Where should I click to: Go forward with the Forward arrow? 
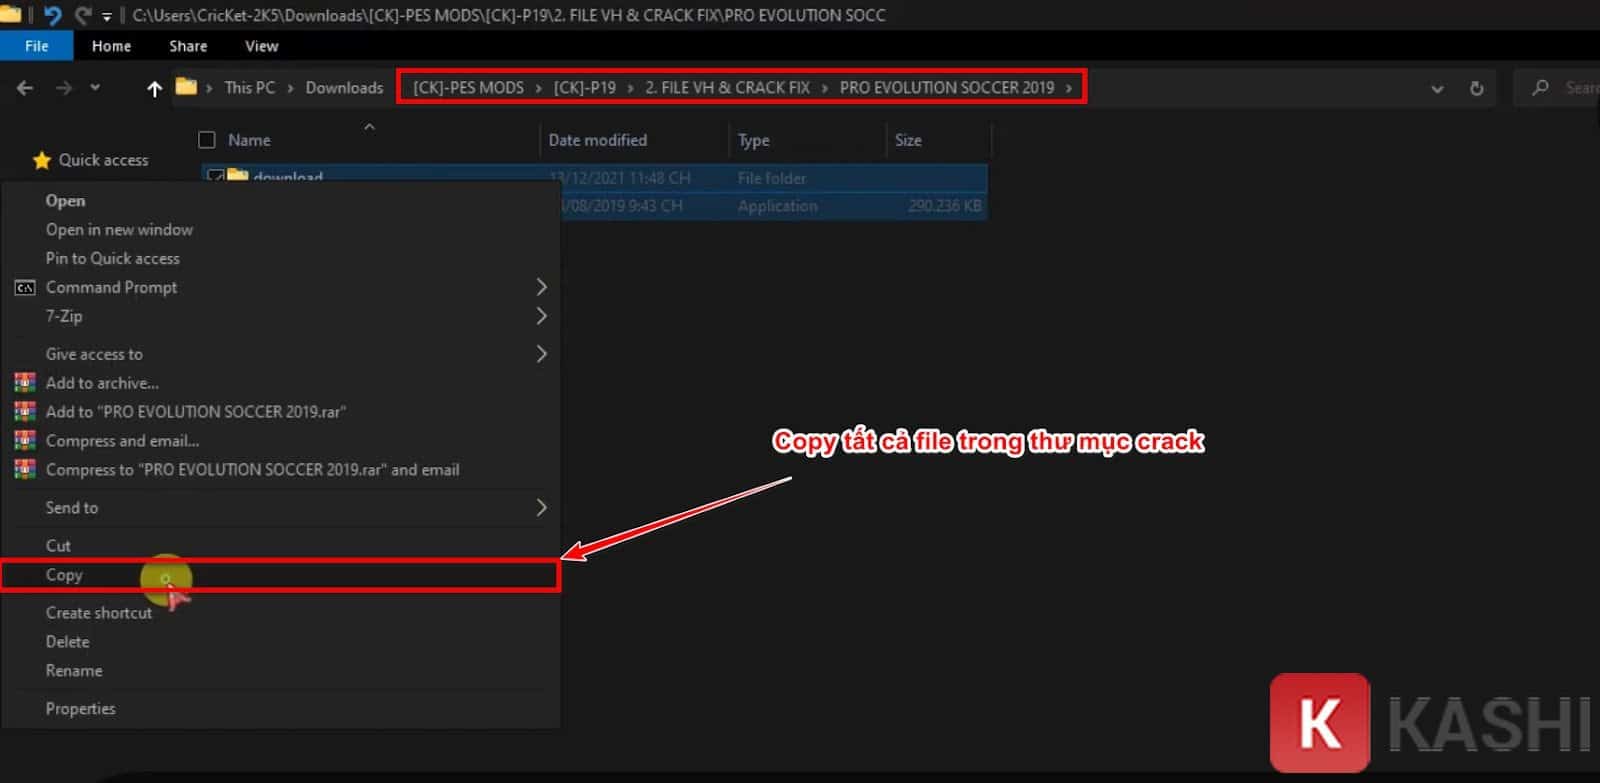(x=64, y=88)
